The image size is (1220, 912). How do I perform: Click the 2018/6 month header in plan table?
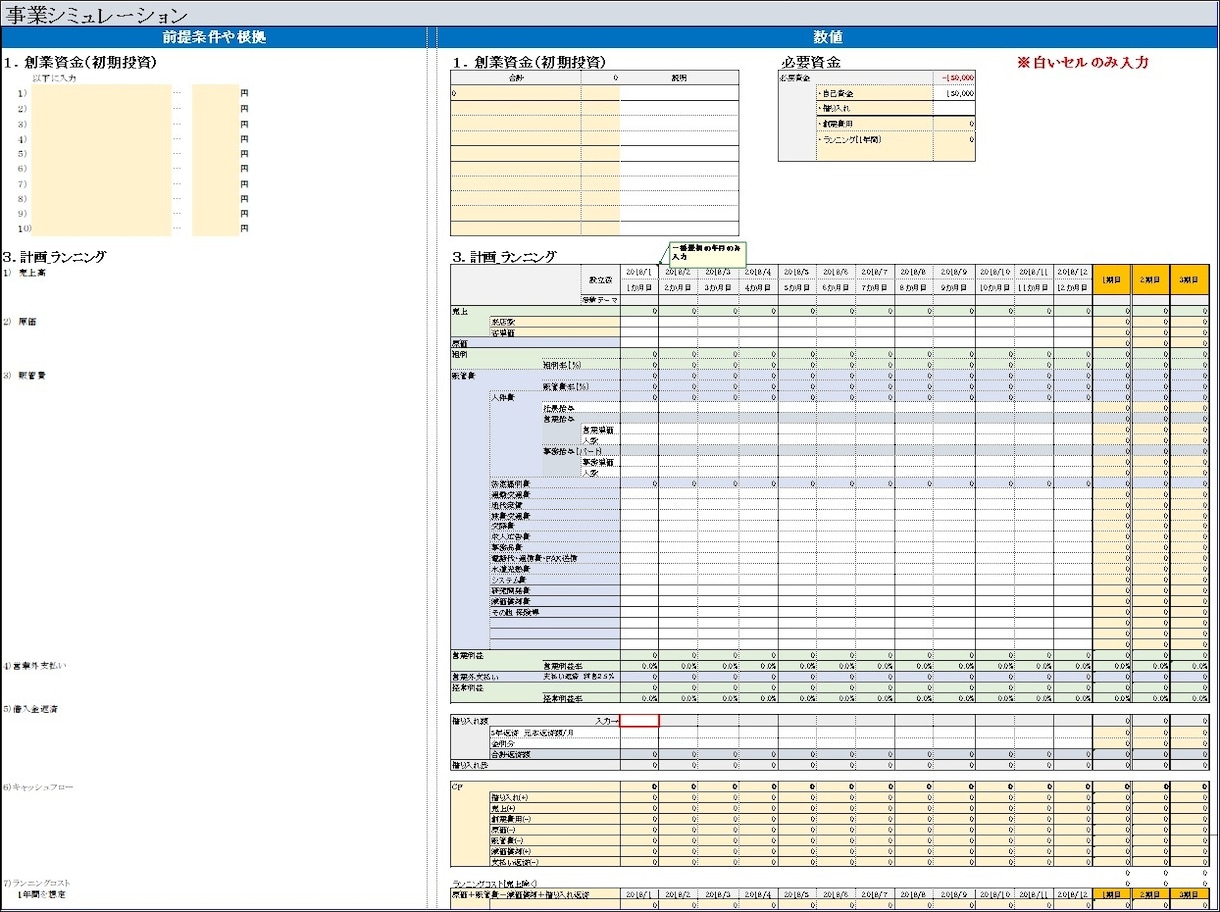[x=837, y=272]
